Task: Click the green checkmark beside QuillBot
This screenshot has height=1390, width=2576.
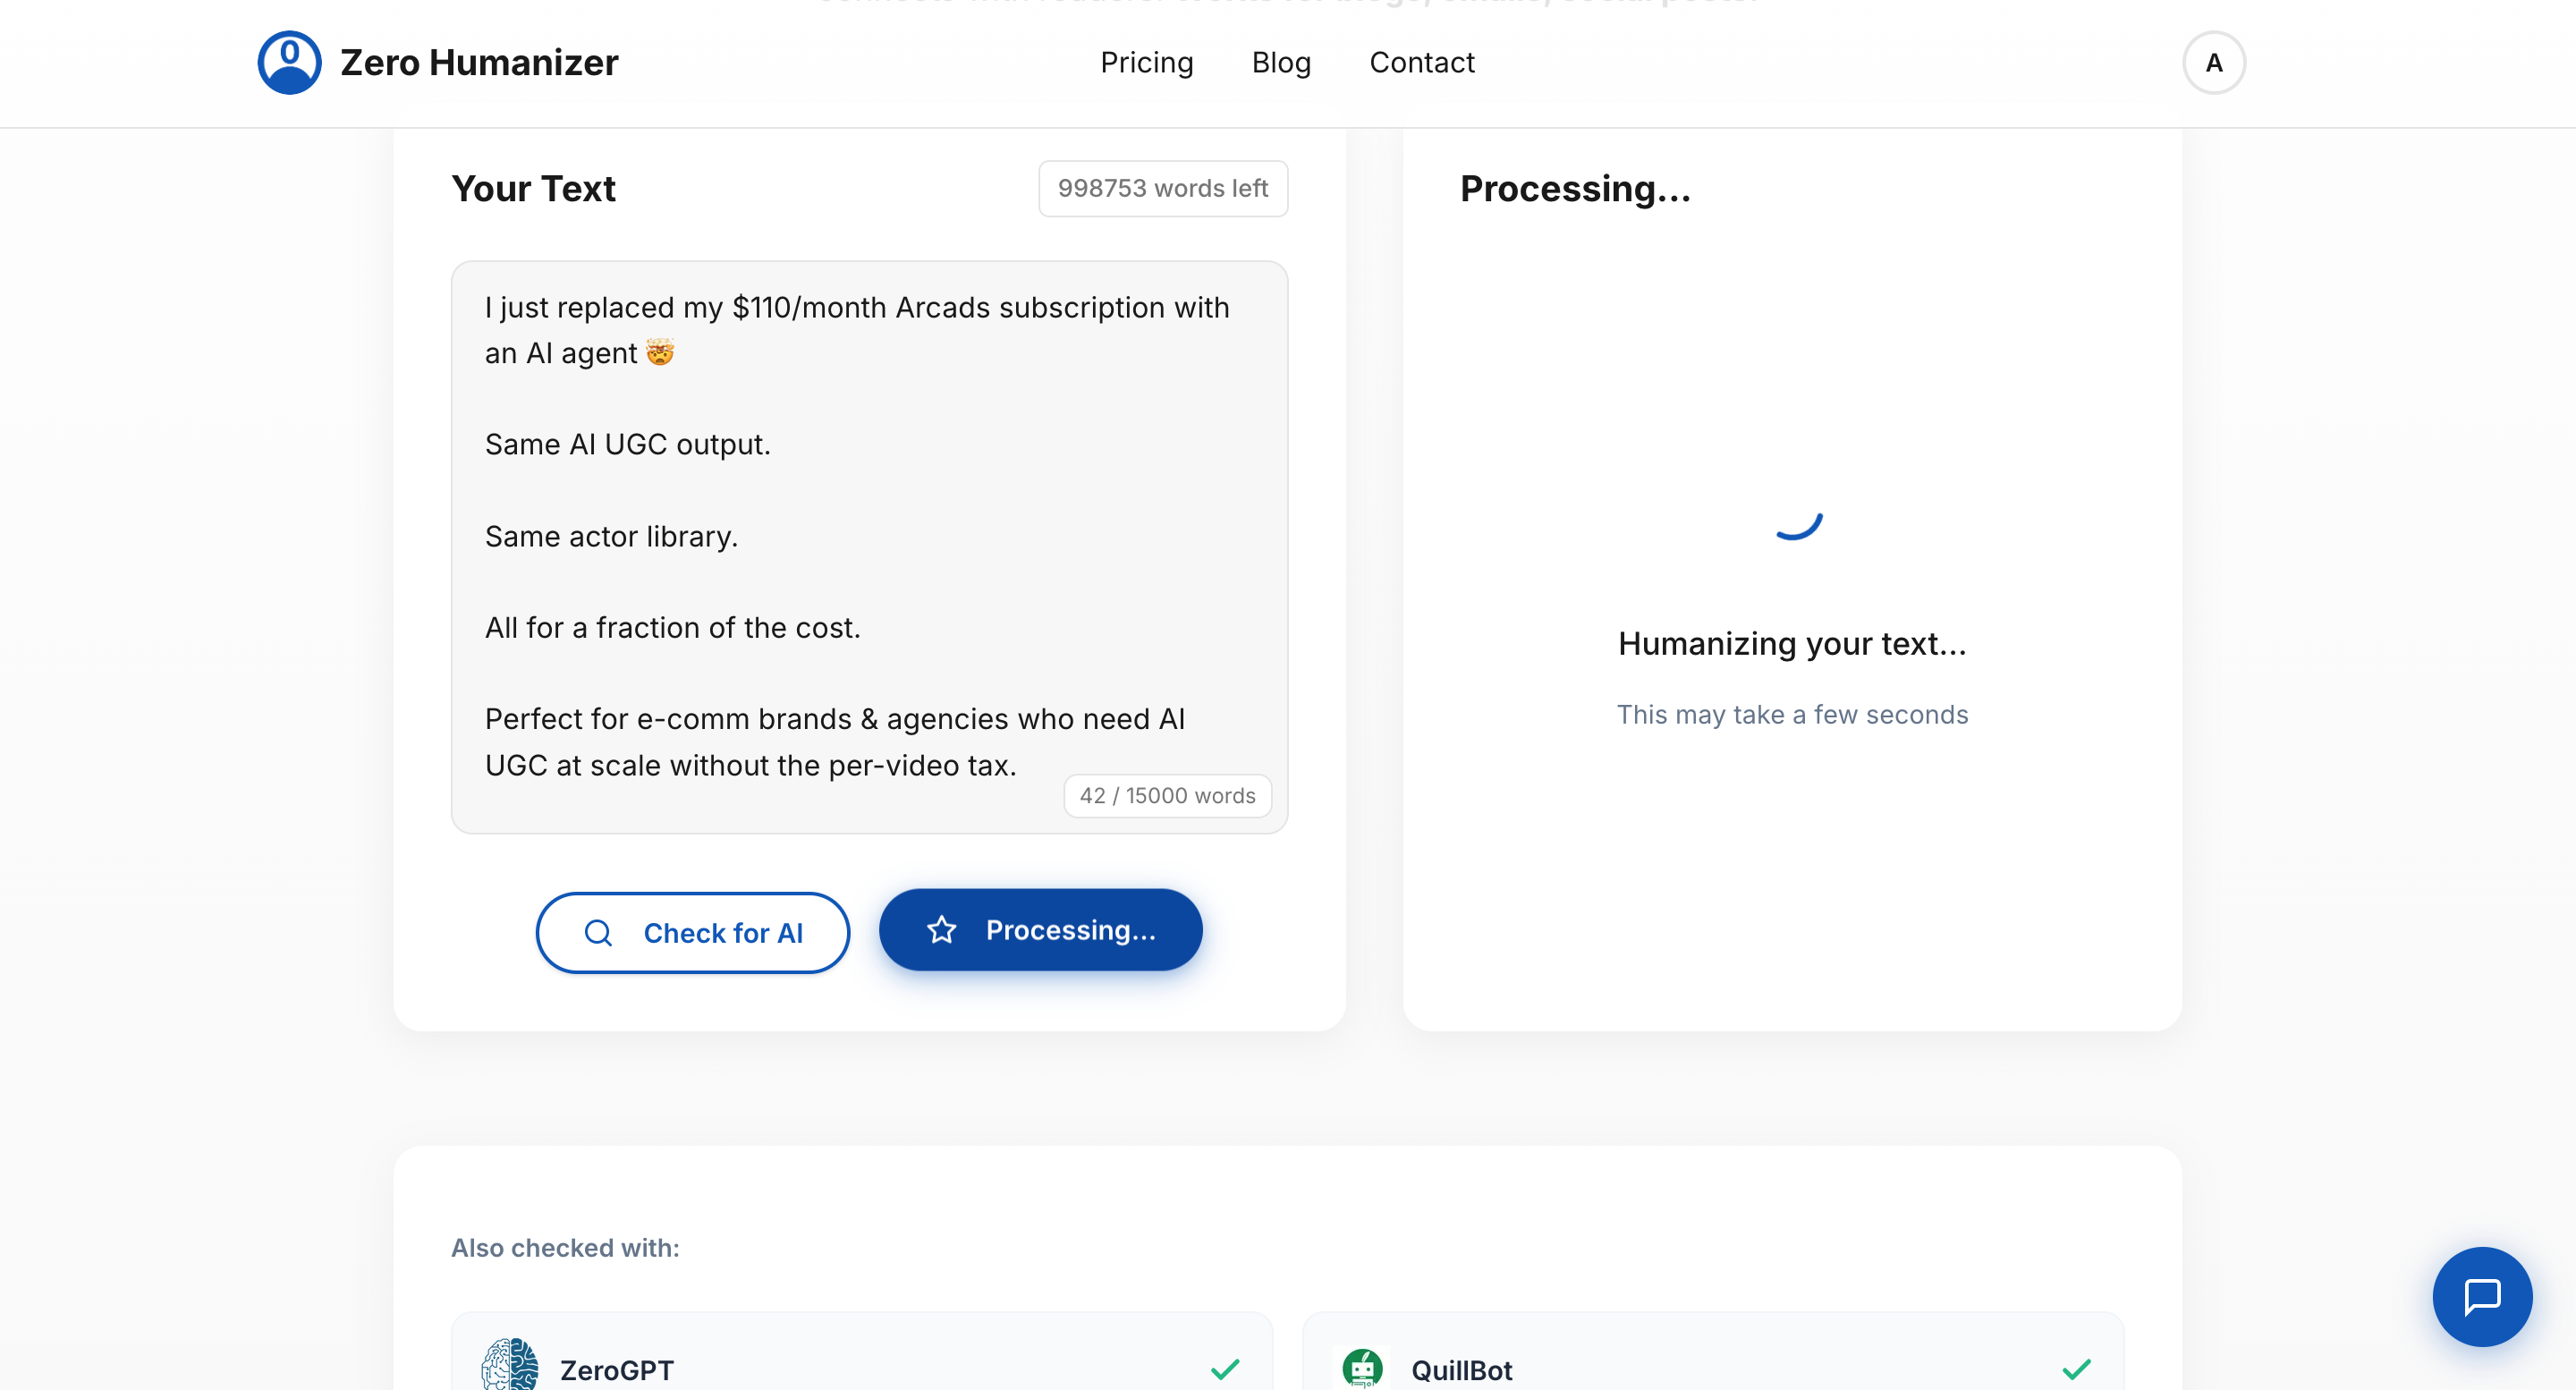Action: pyautogui.click(x=2076, y=1368)
